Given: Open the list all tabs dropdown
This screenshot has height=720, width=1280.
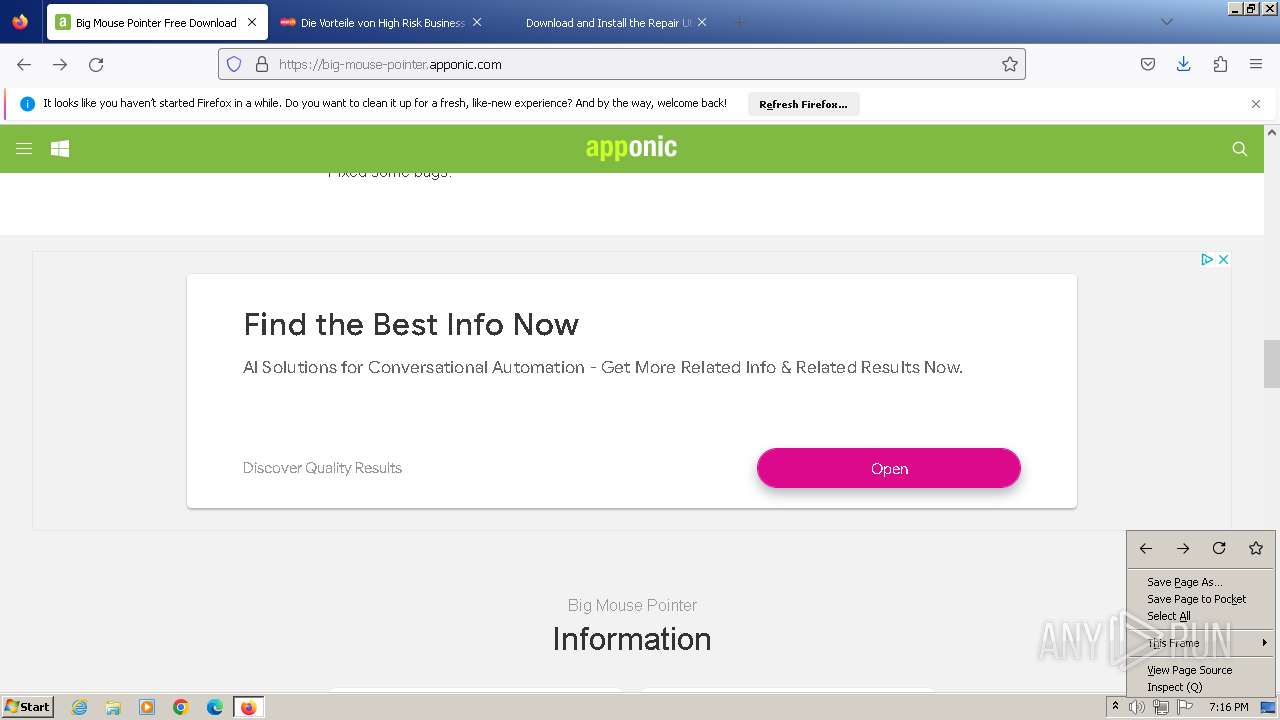Looking at the screenshot, I should tap(1166, 22).
